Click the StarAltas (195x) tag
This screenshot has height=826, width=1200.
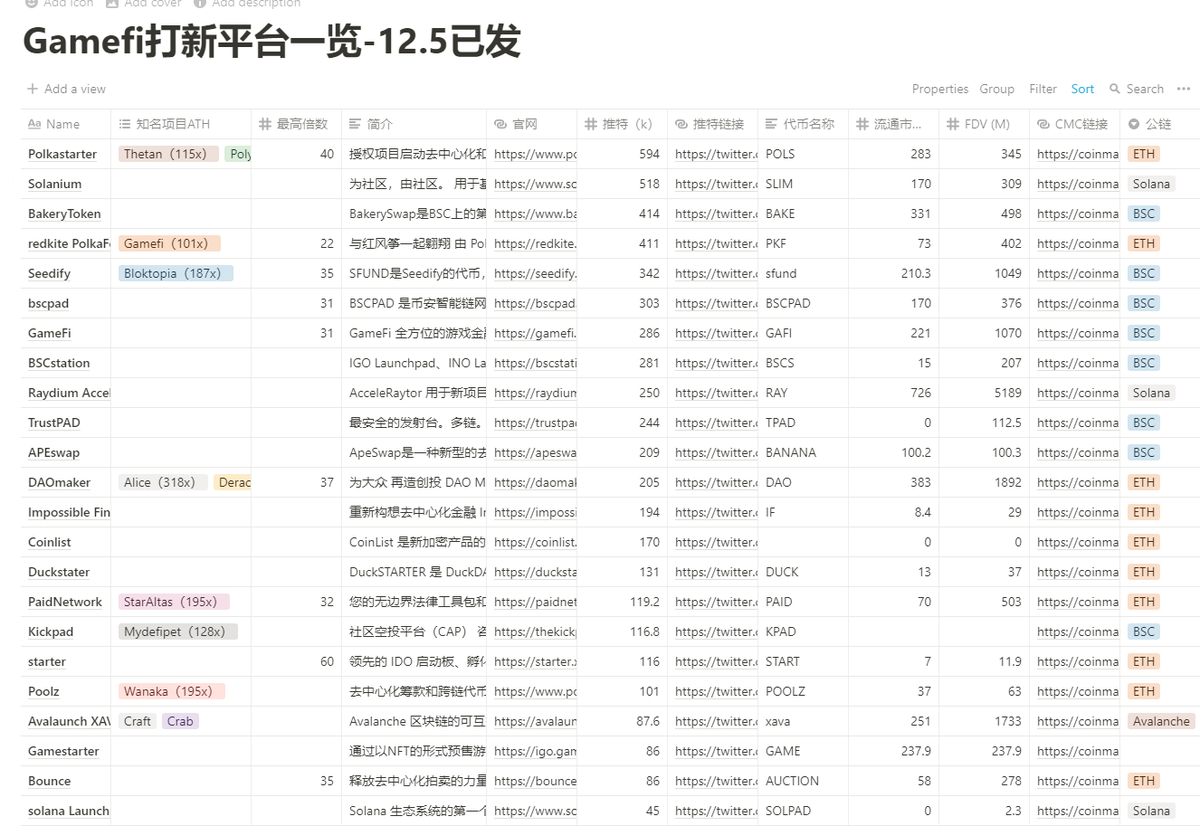click(x=174, y=602)
